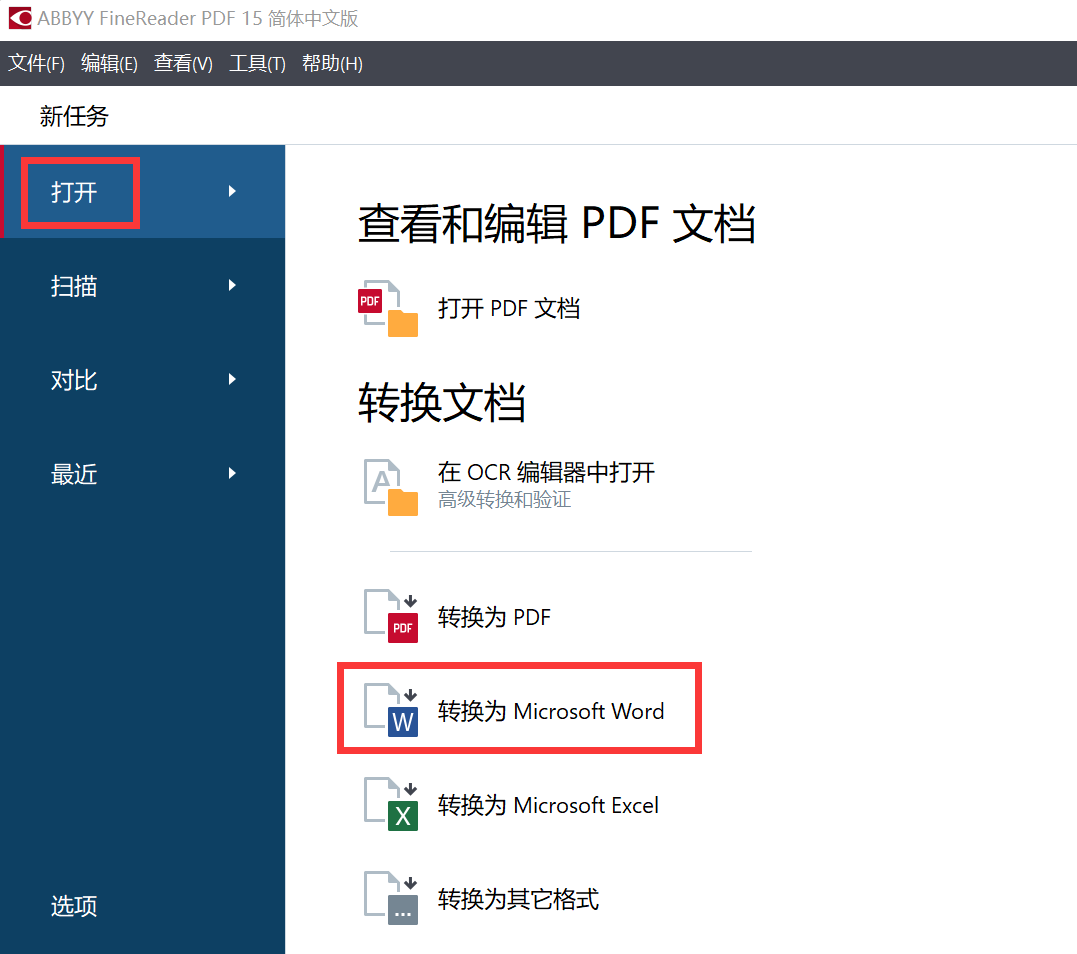
Task: Open the 工具(T) menu
Action: pyautogui.click(x=258, y=63)
